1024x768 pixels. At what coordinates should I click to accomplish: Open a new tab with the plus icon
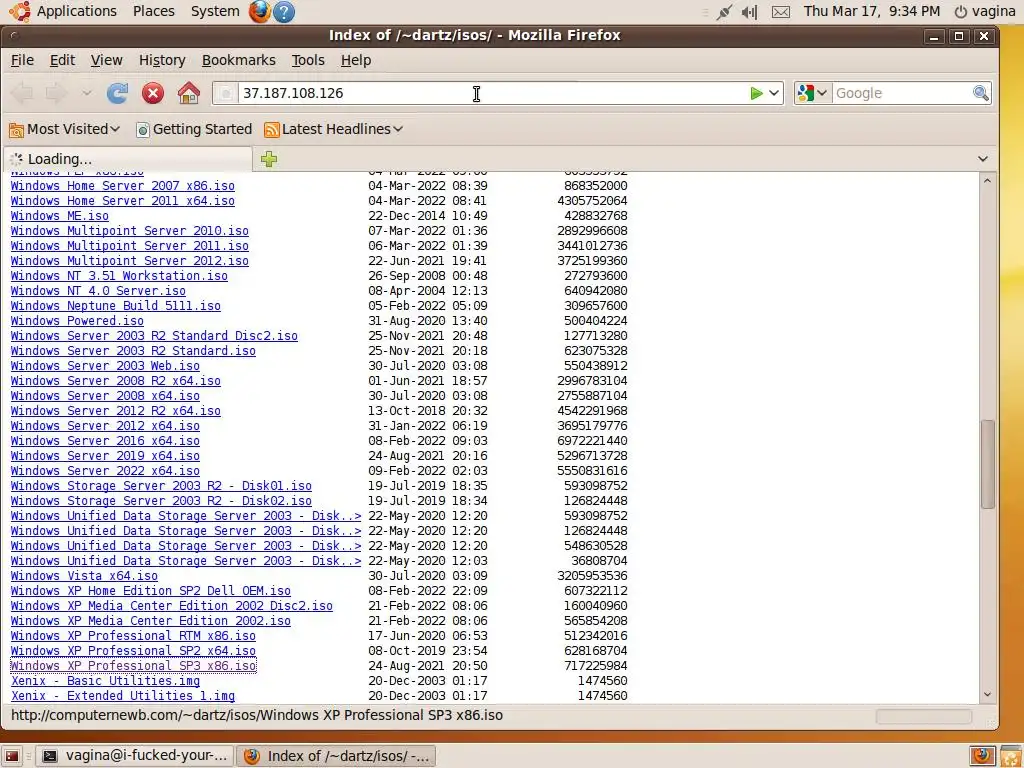click(268, 159)
